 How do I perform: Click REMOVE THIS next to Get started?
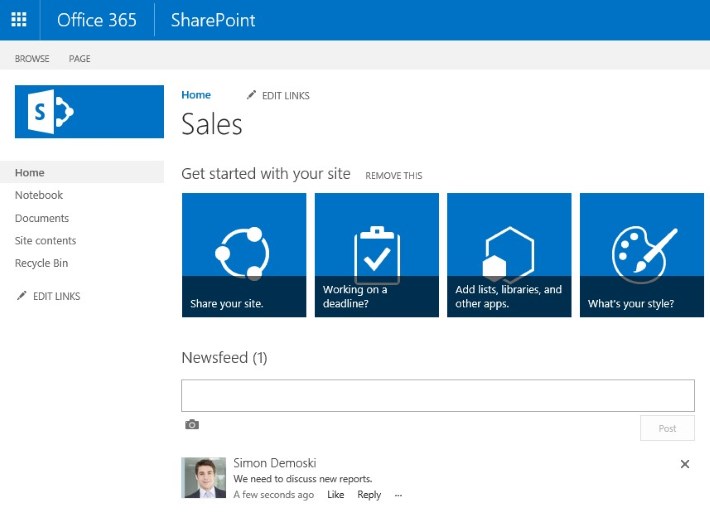tap(393, 176)
